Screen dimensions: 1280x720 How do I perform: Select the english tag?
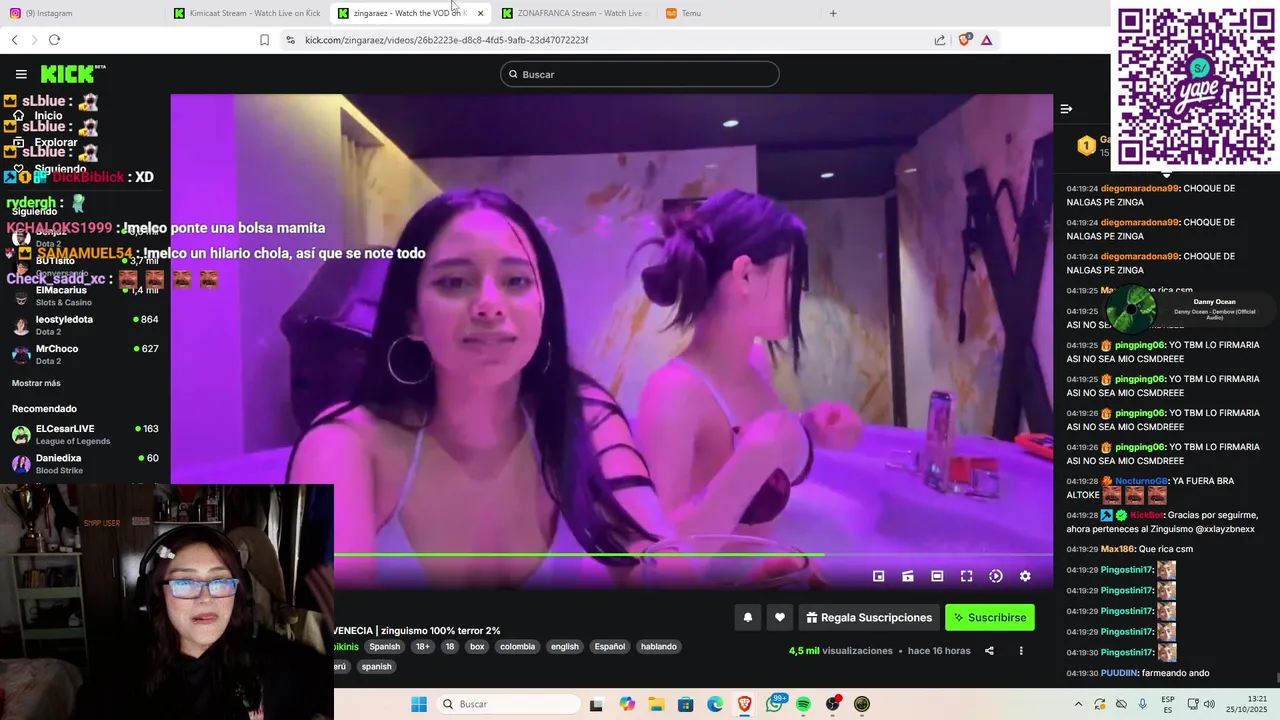pyautogui.click(x=565, y=647)
